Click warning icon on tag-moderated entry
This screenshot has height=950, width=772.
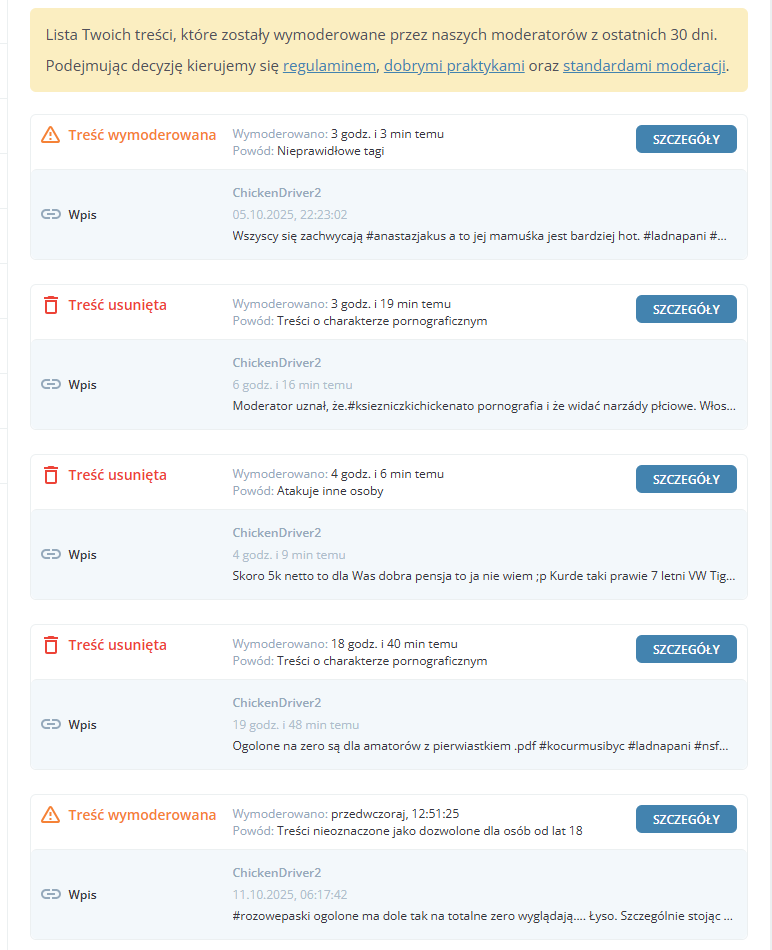(x=50, y=135)
